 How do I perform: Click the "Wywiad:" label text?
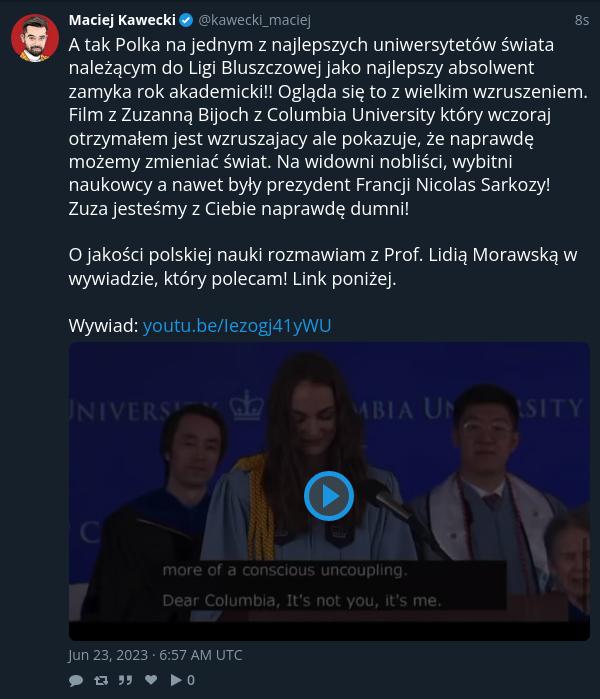click(103, 325)
